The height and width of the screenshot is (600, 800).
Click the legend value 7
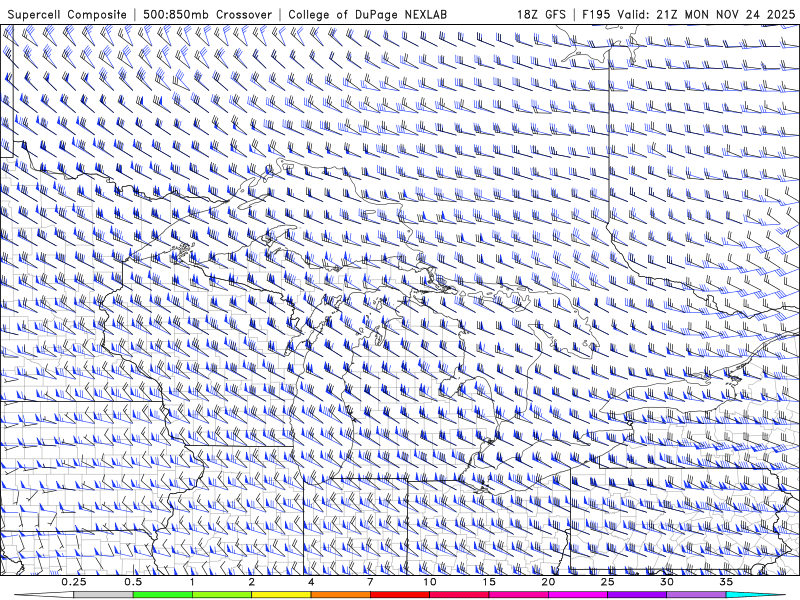(x=370, y=582)
